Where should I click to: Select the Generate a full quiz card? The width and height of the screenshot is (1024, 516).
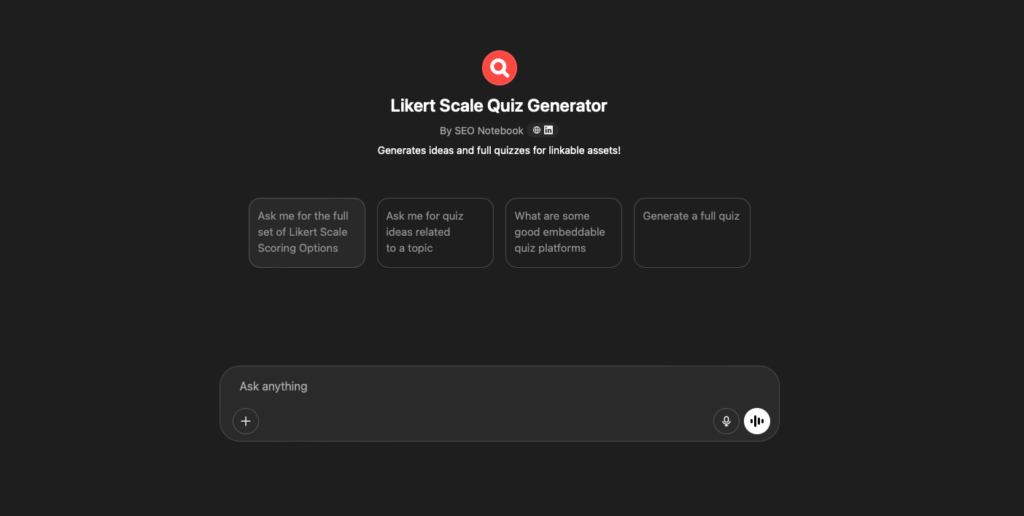[x=692, y=233]
